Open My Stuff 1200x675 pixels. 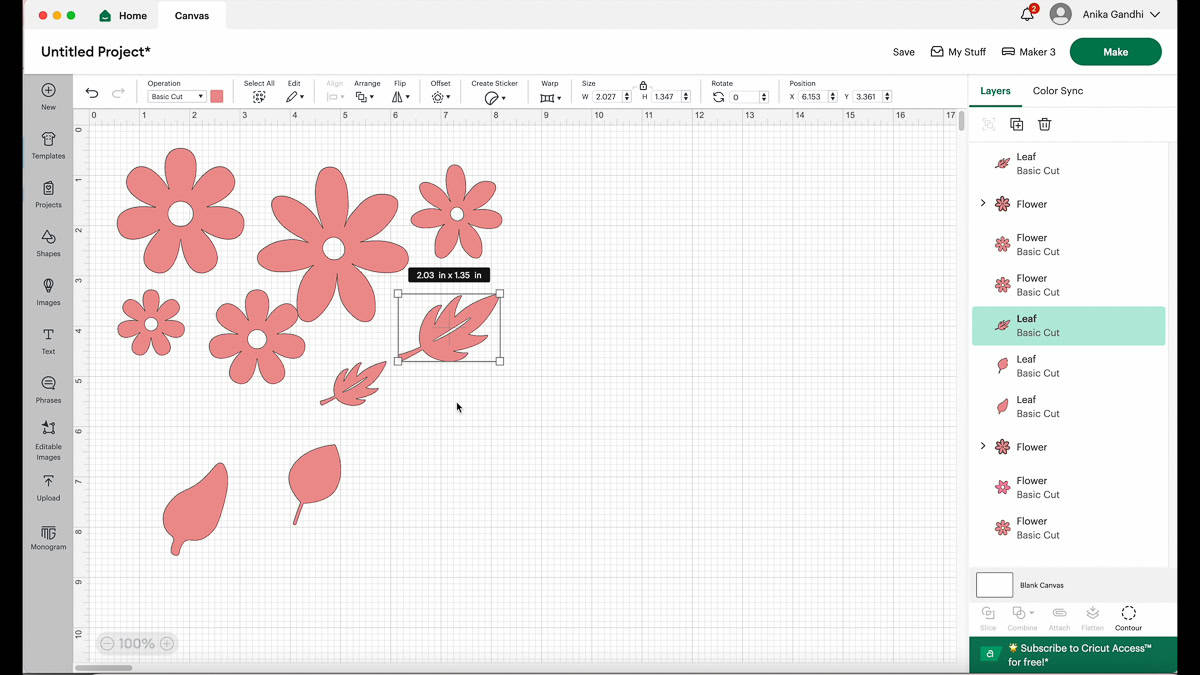tap(958, 52)
